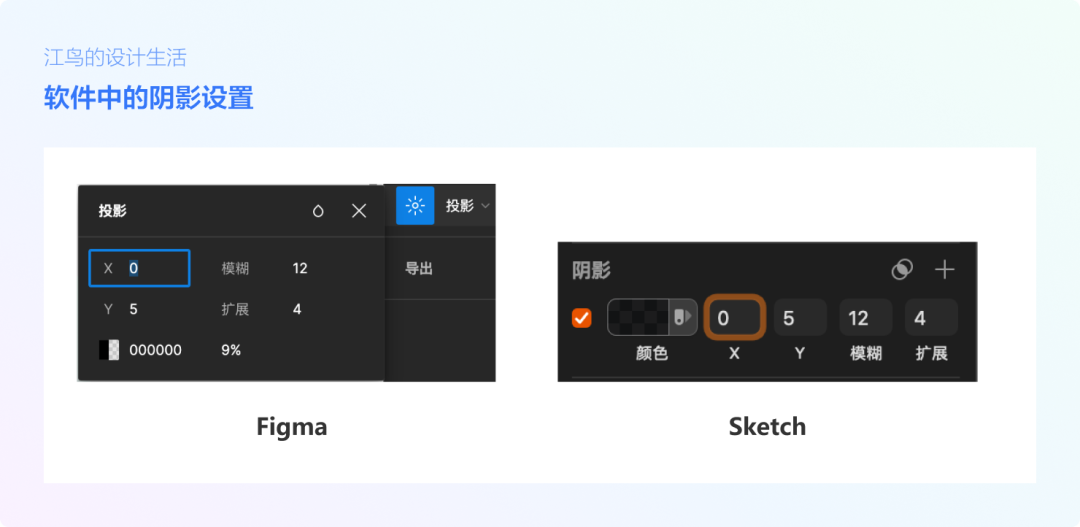
Task: Open the 导出 export section
Action: [419, 268]
